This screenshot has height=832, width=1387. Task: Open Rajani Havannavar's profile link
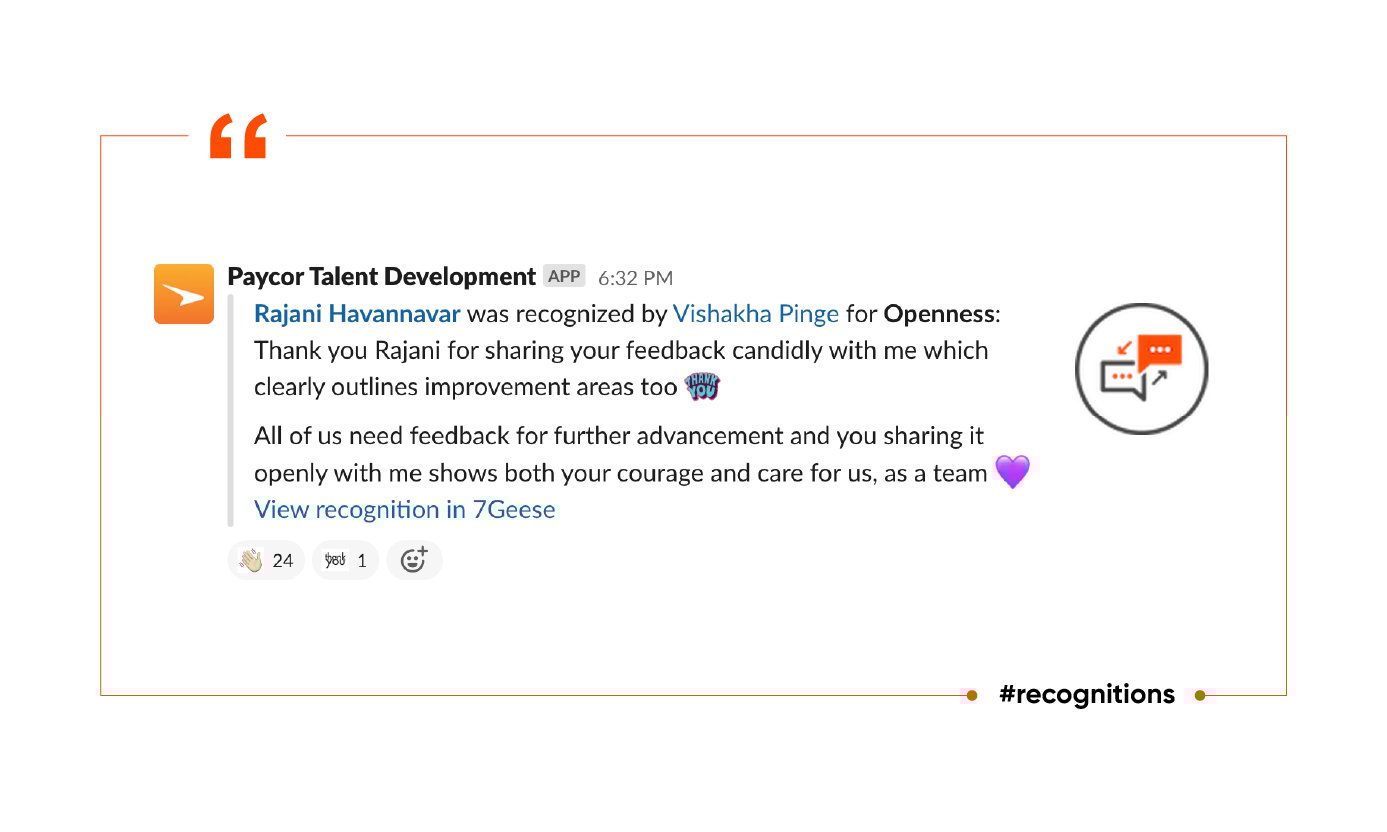coord(357,314)
